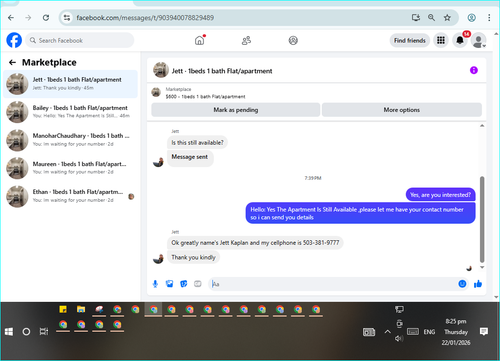Open Cortana search circle on taskbar

click(x=26, y=332)
